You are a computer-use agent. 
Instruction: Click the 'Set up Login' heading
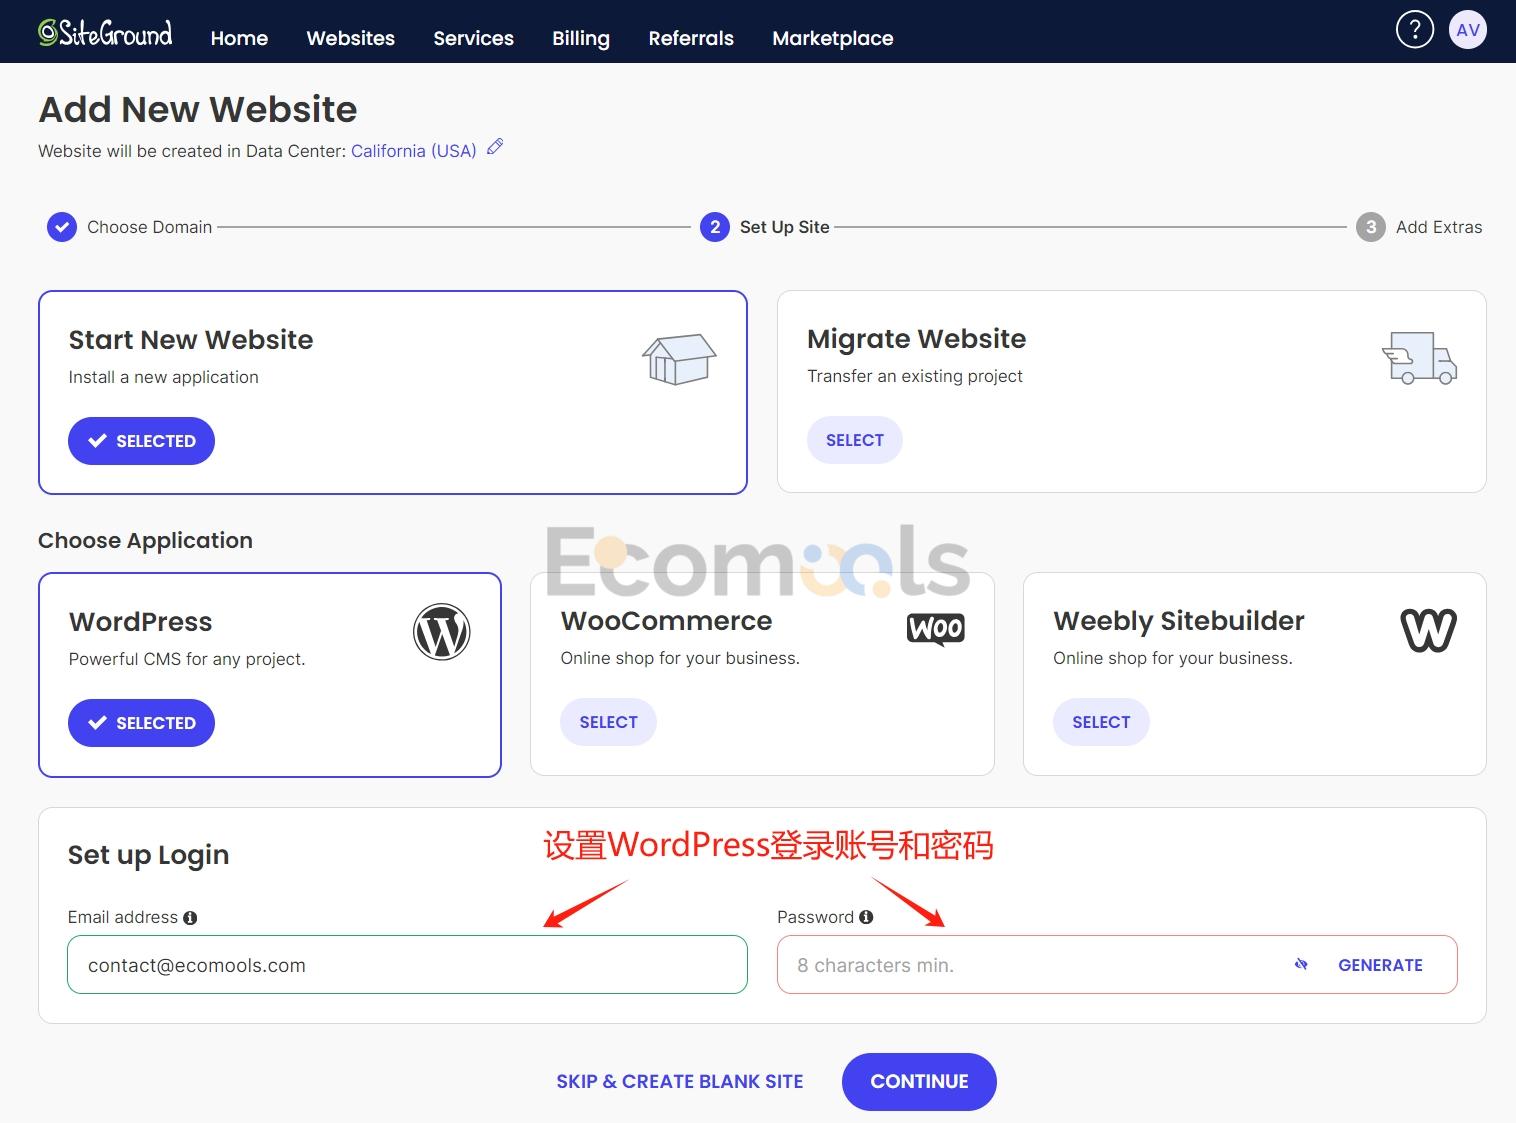148,855
